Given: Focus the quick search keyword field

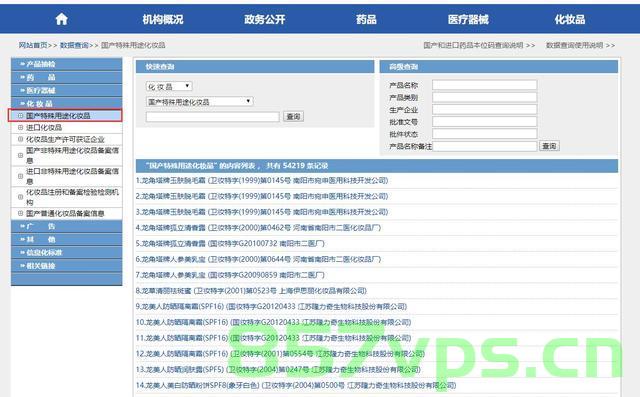Looking at the screenshot, I should point(213,117).
